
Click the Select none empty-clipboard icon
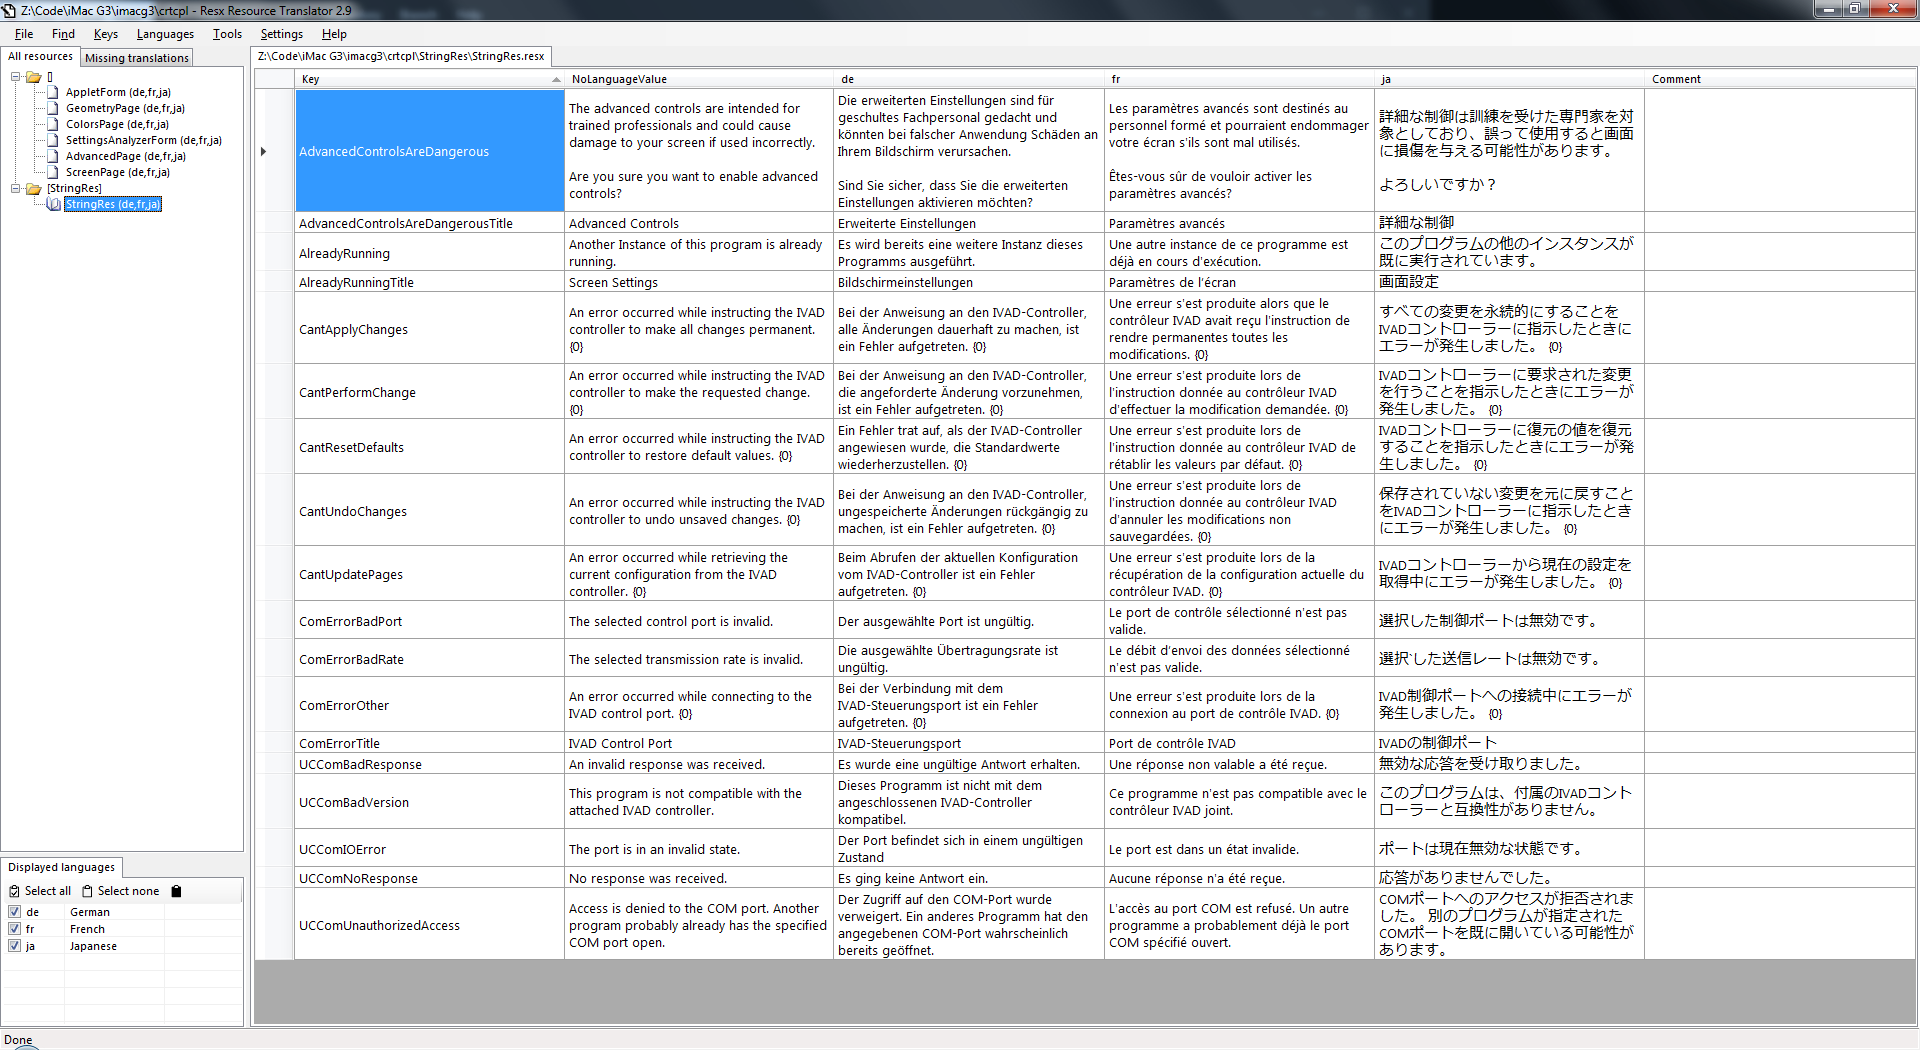[87, 891]
